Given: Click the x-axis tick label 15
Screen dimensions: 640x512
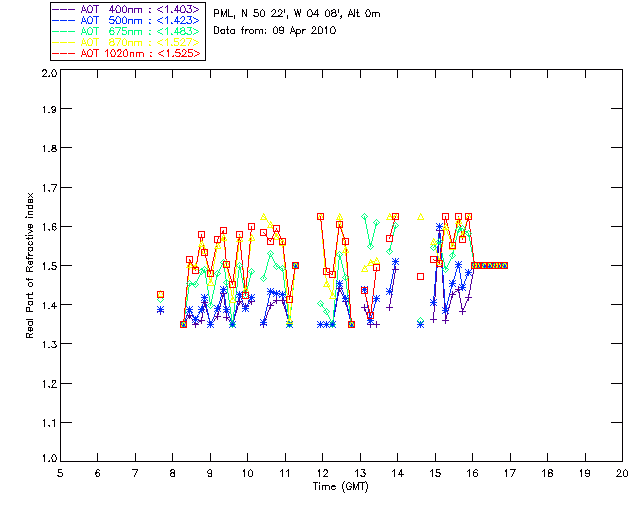Looking at the screenshot, I should 435,473.
